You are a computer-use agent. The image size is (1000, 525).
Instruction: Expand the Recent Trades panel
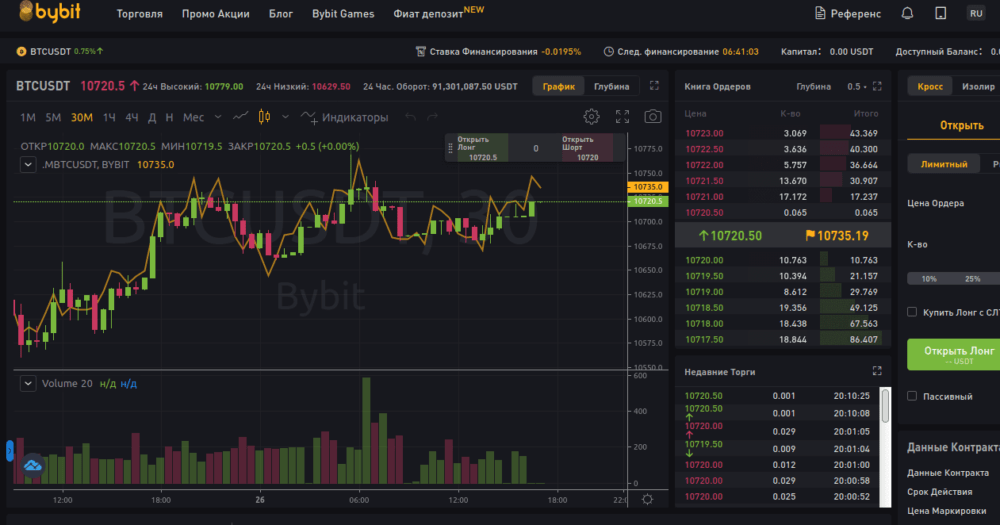(x=877, y=371)
